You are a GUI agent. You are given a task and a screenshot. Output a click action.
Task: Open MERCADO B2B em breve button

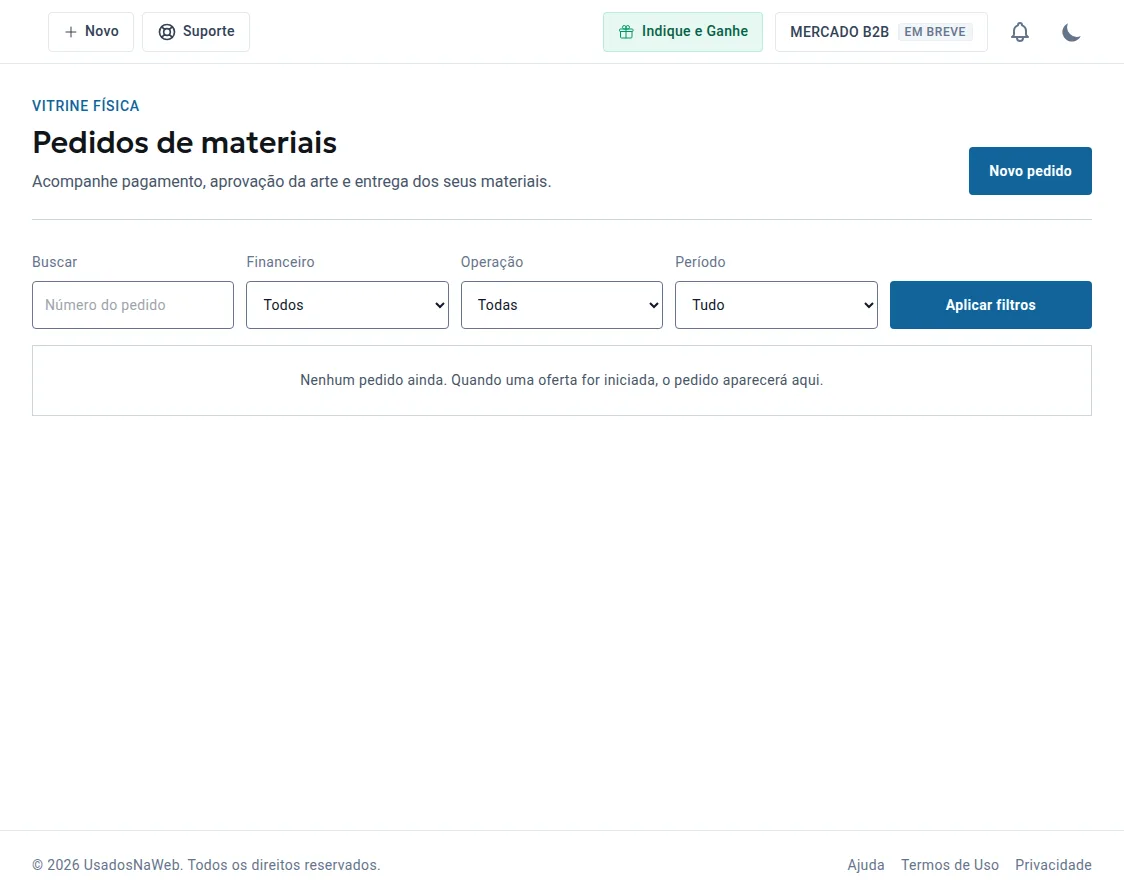(881, 32)
